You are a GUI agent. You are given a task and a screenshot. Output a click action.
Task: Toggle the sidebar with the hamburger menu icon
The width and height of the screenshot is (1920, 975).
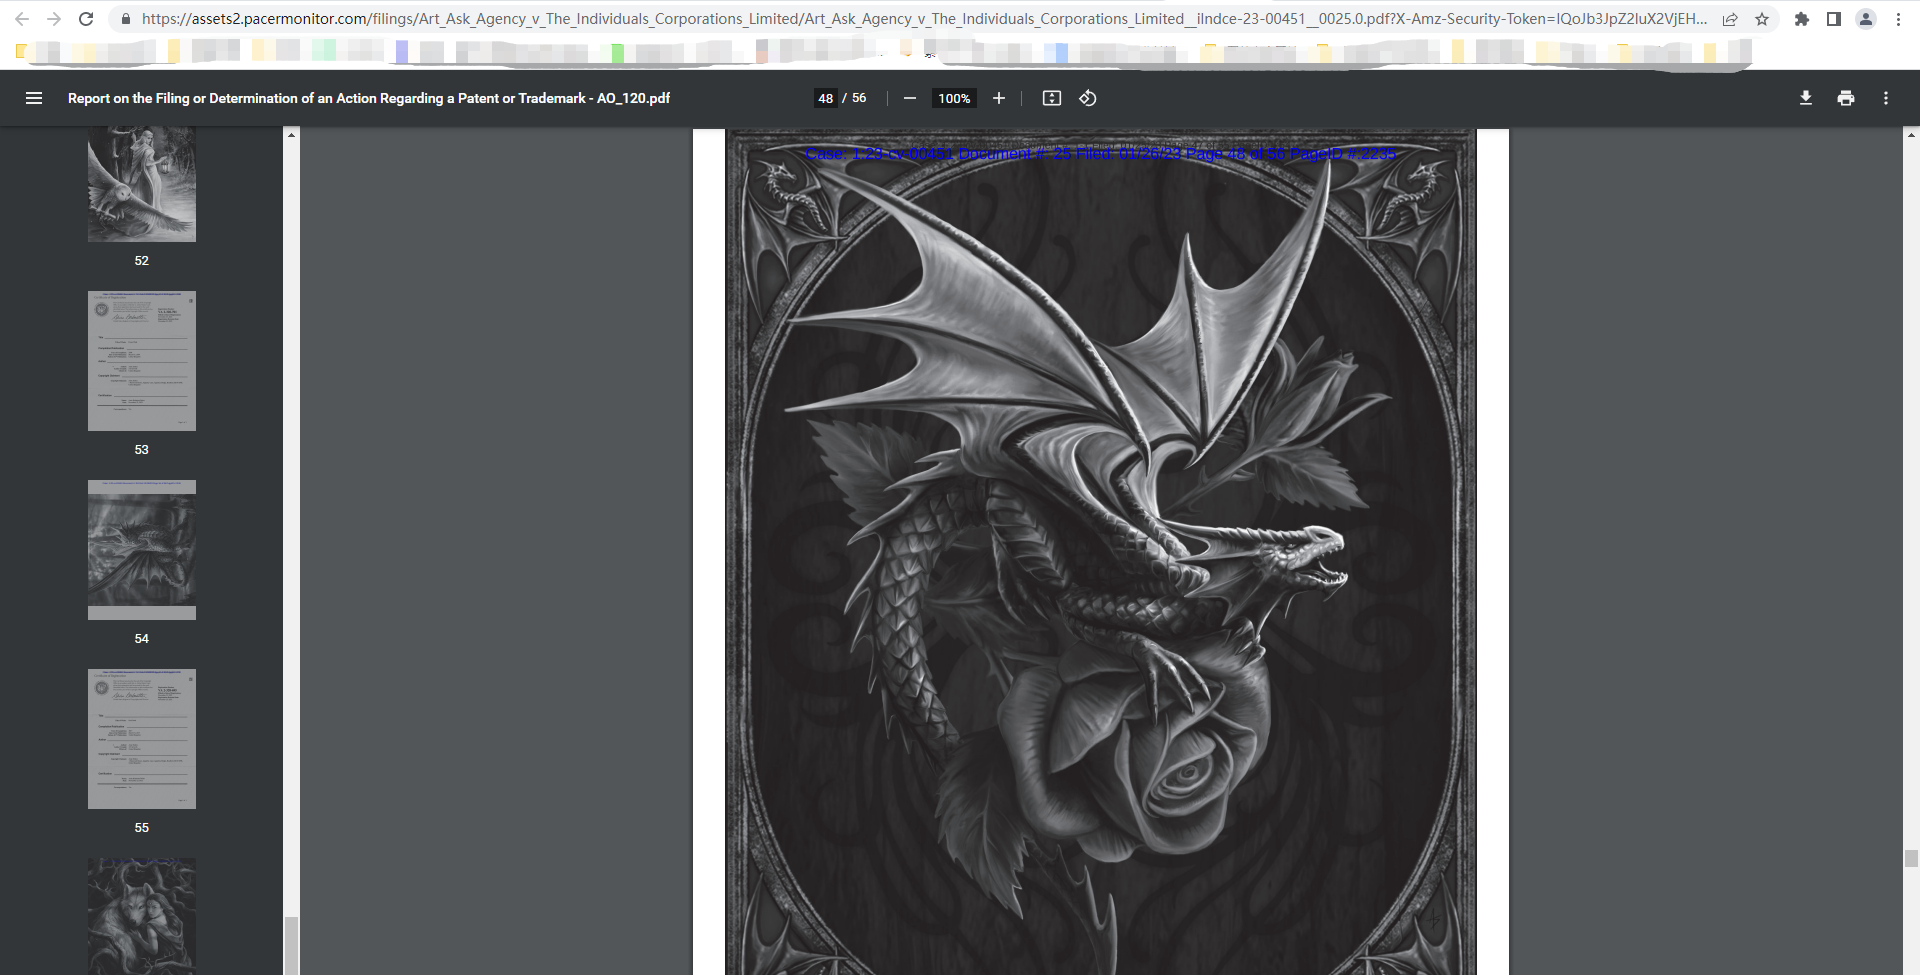coord(34,98)
